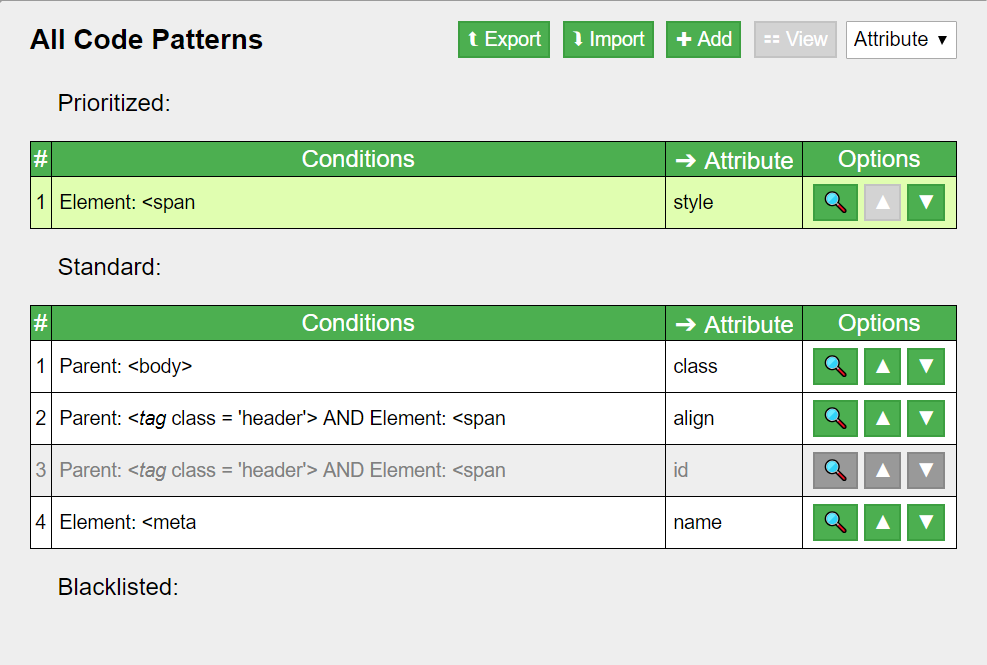Click the 'All Code Patterns' heading
Image resolution: width=987 pixels, height=665 pixels.
[146, 40]
